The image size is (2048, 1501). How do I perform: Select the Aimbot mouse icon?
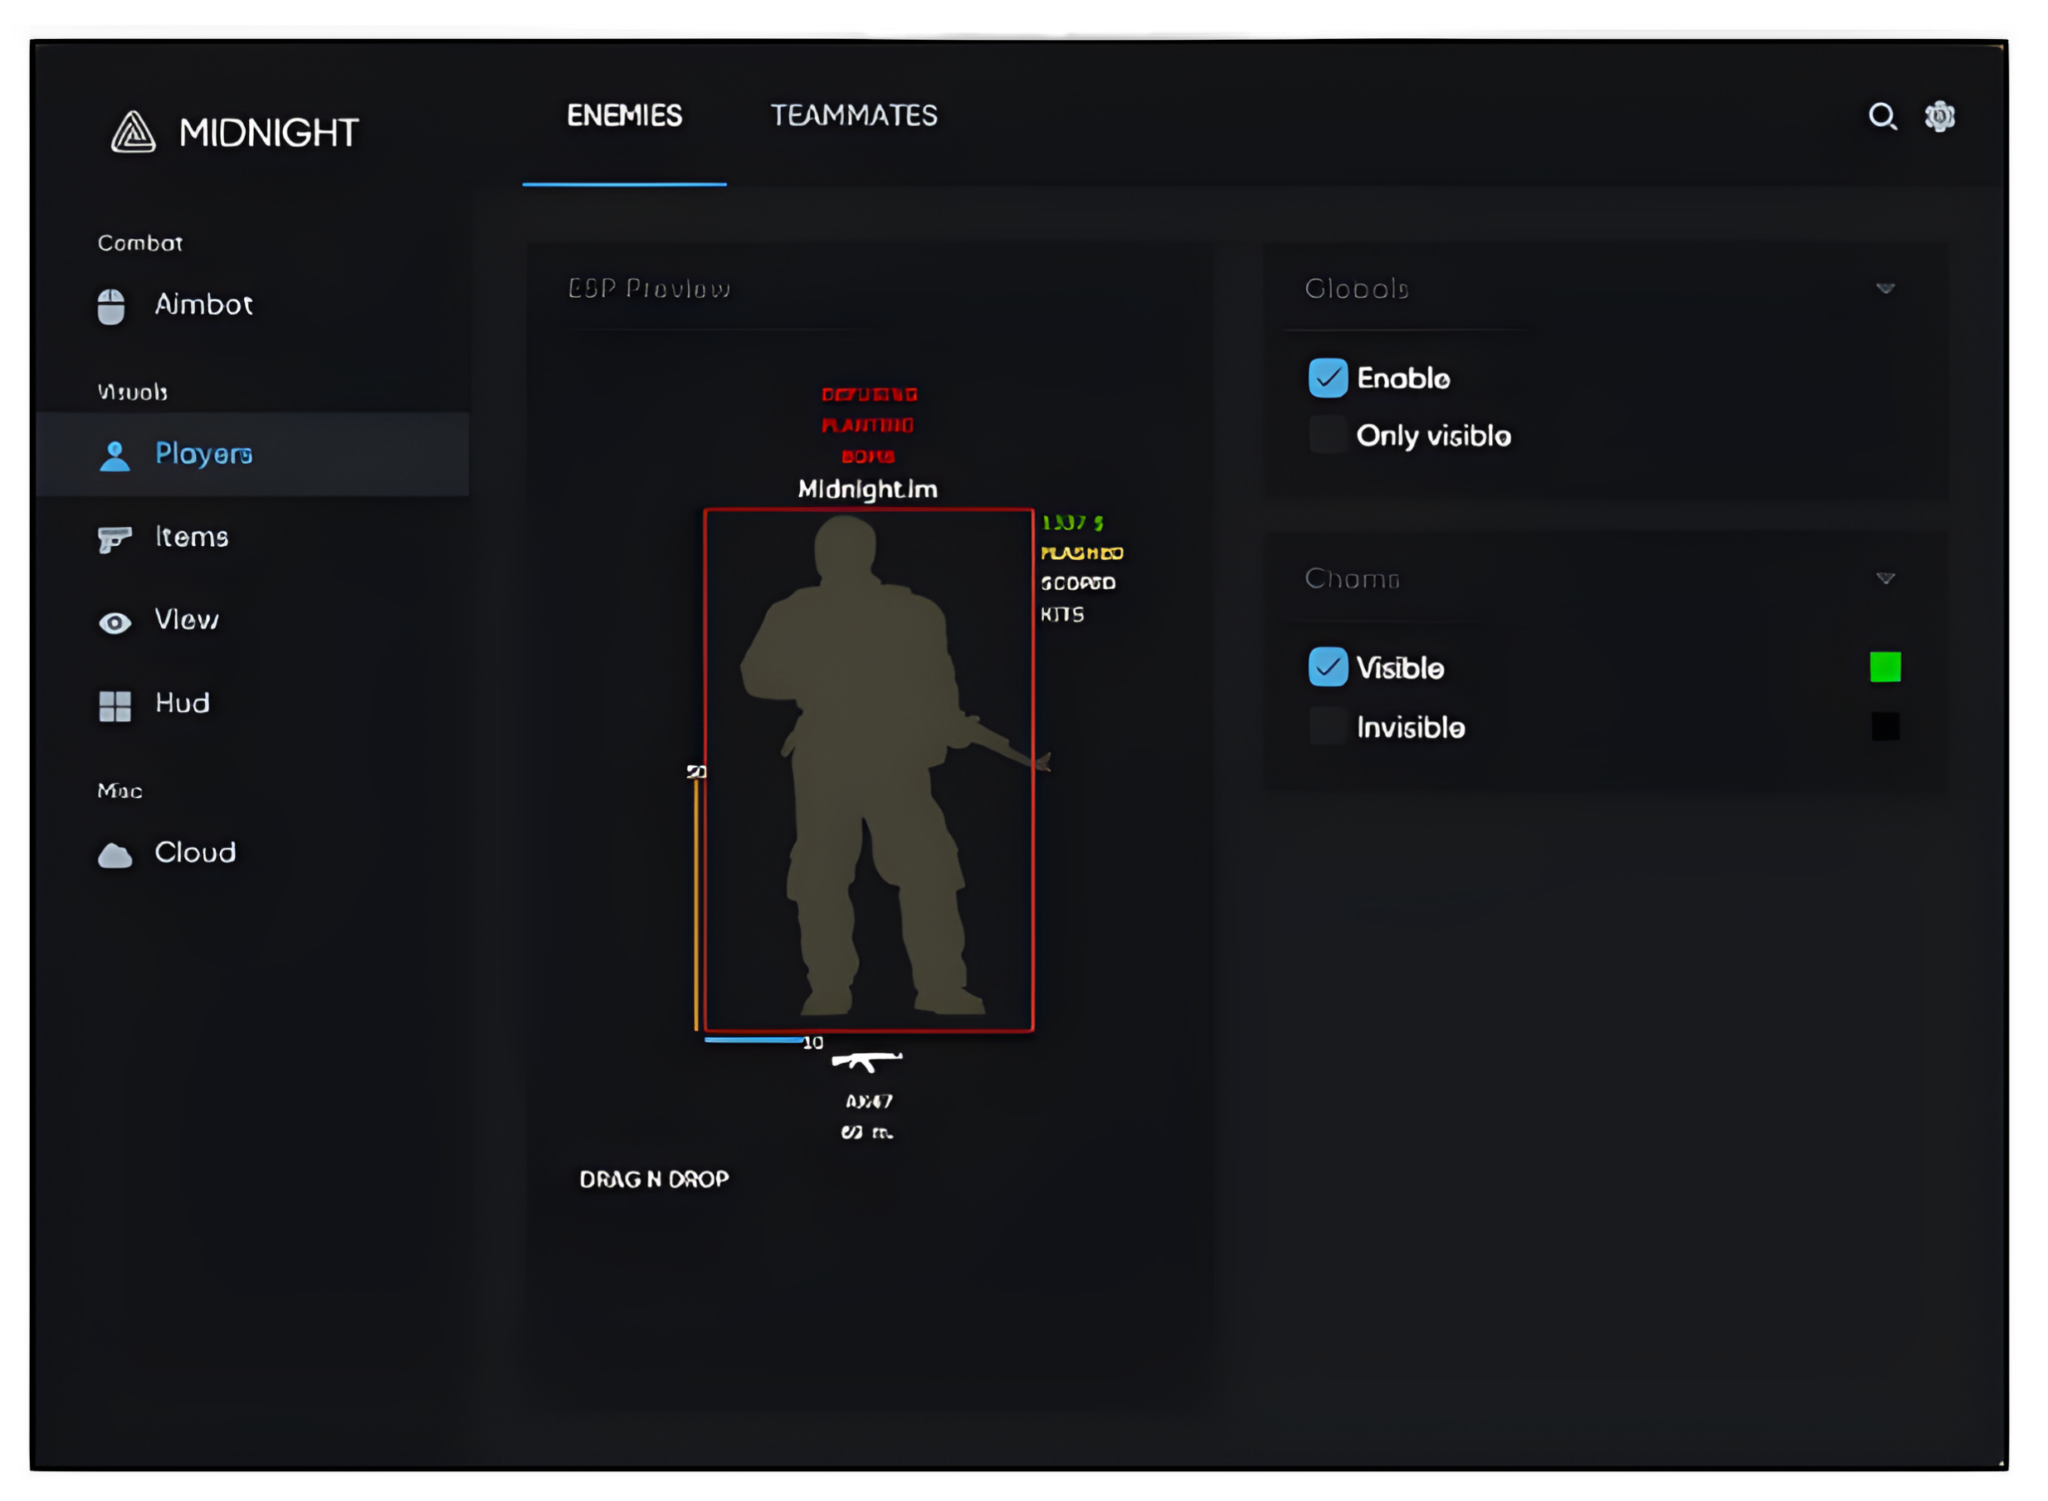tap(113, 306)
